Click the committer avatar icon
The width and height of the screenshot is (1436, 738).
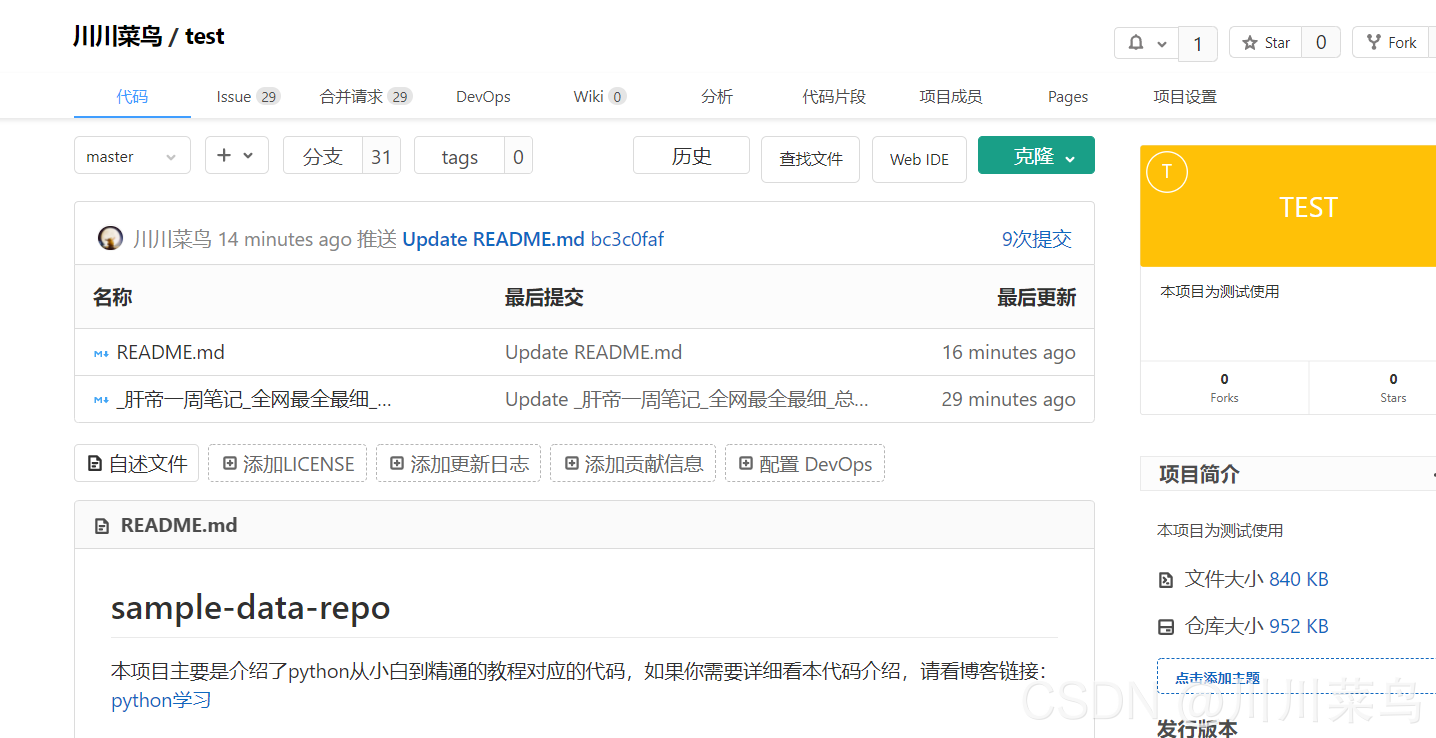(x=110, y=239)
